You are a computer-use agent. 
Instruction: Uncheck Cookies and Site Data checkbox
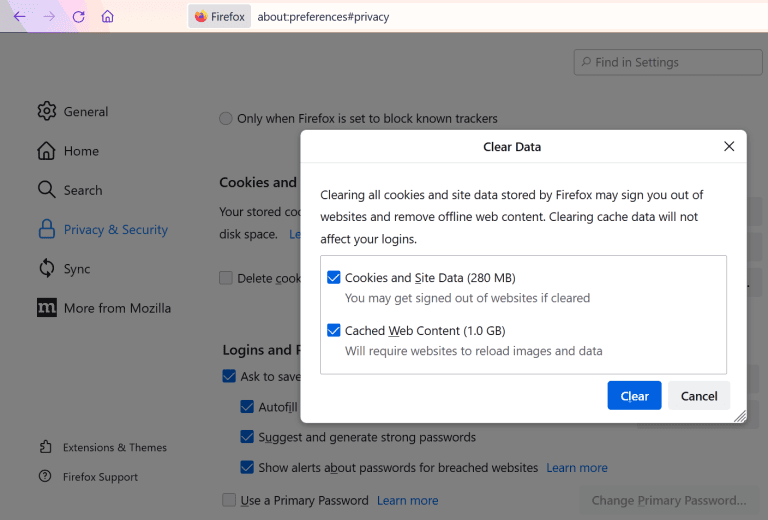(x=334, y=277)
